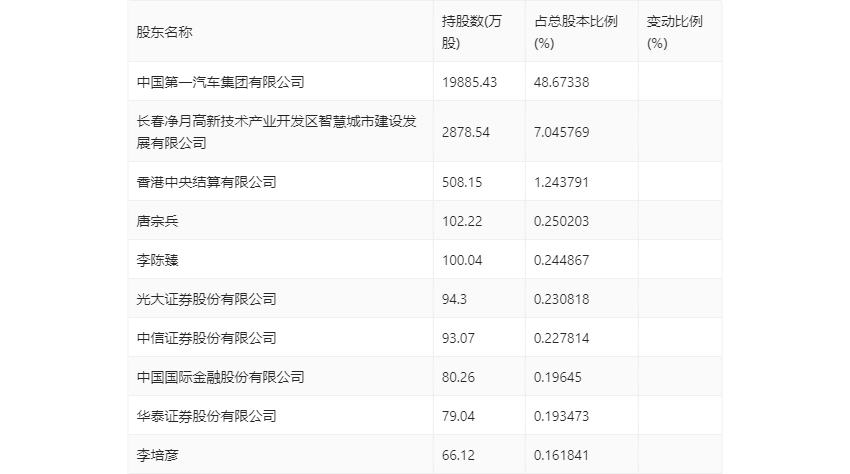Click the percentage 0.250203

pos(562,221)
